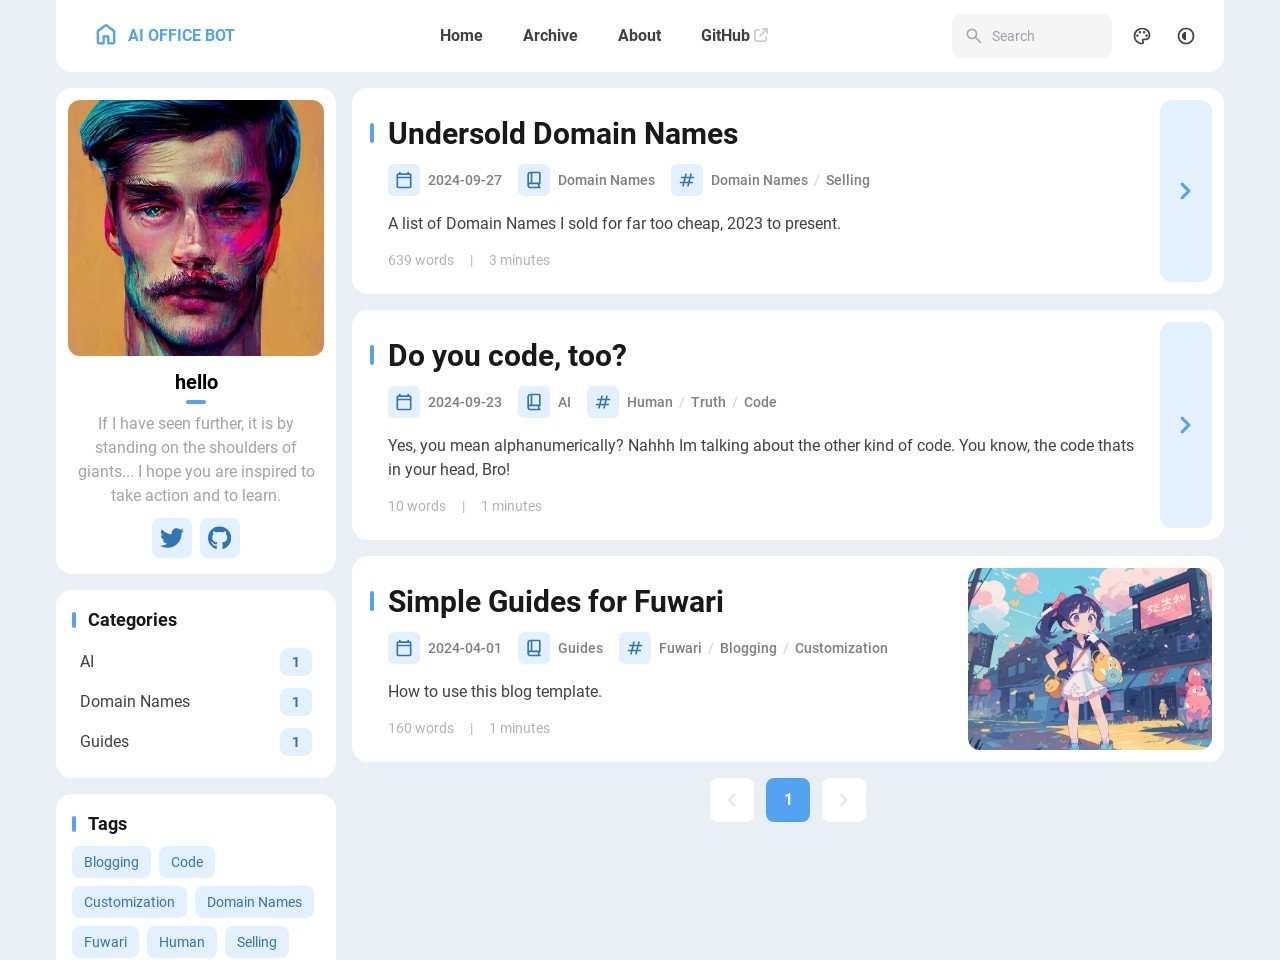
Task: Open the Fuwari tag on third post
Action: click(x=680, y=648)
